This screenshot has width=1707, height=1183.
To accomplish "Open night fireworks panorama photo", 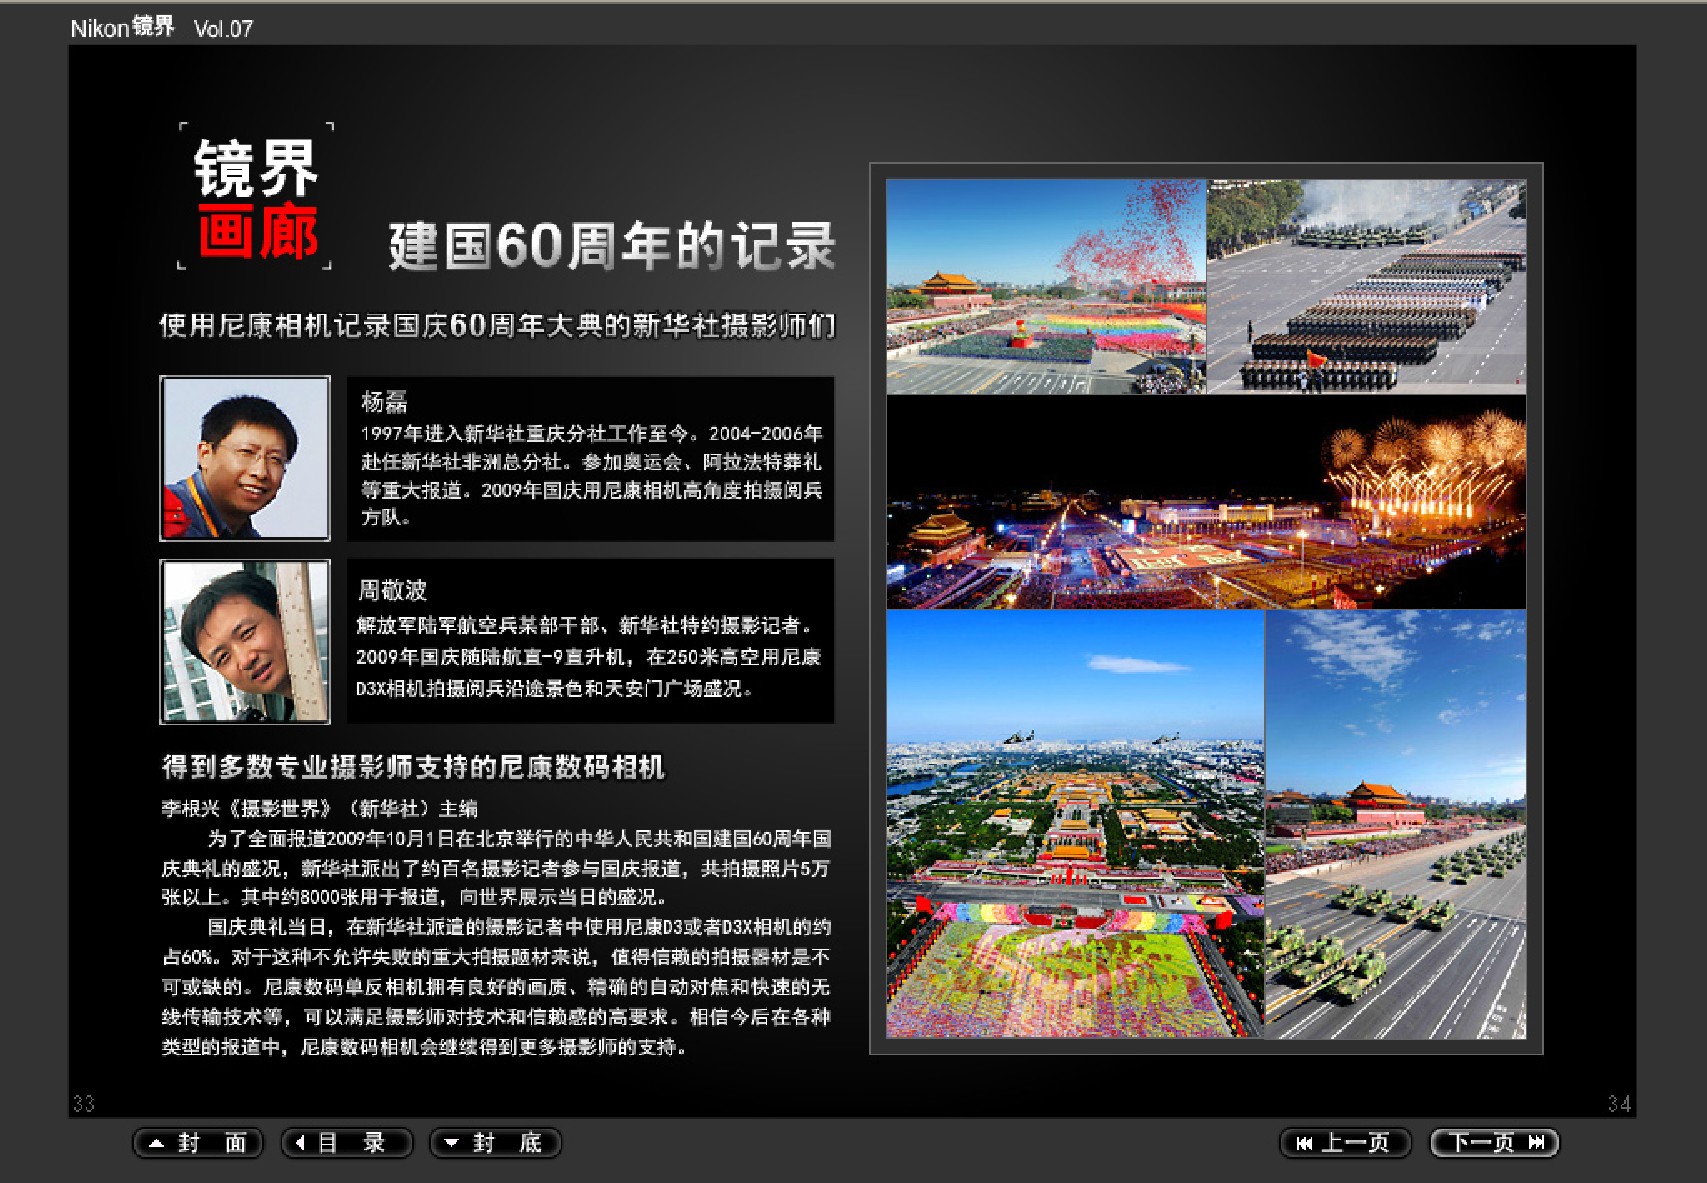I will pos(1206,502).
